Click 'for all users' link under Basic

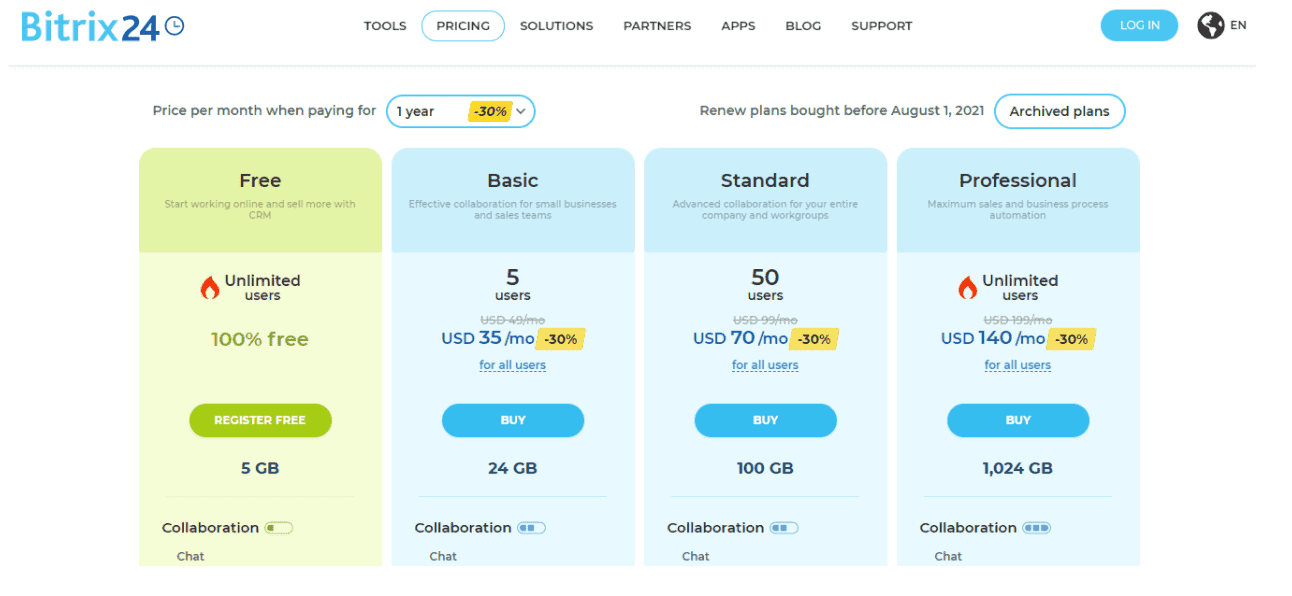(x=513, y=365)
